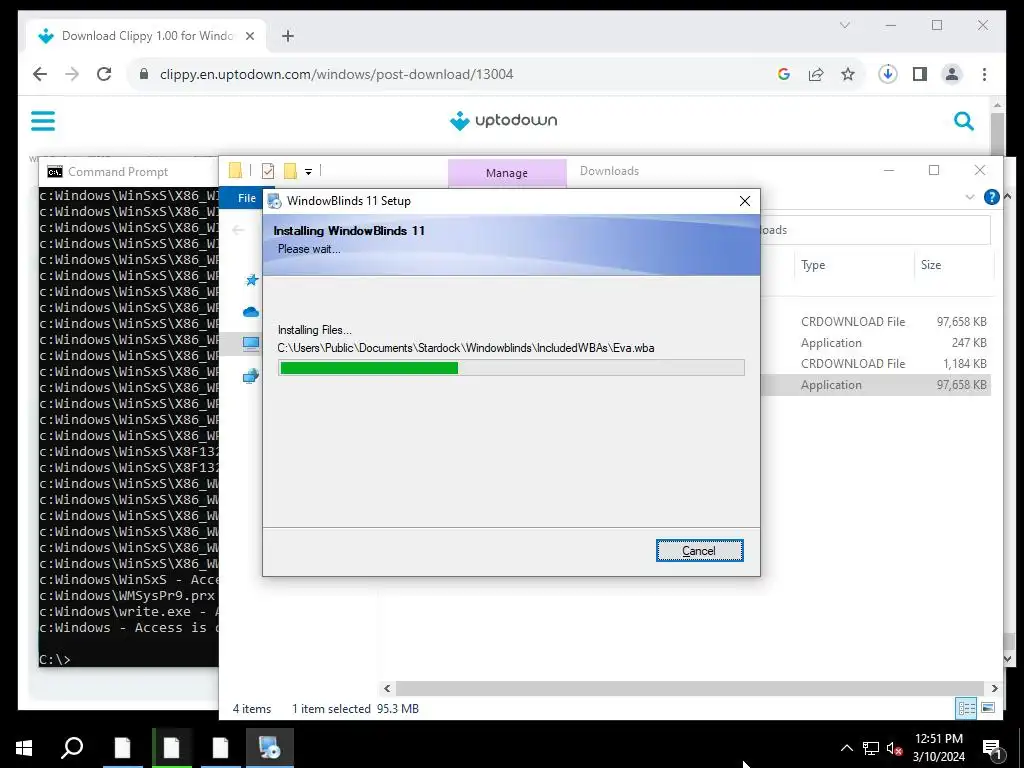This screenshot has width=1024, height=768.
Task: Select the selected 97,658 KB Application row
Action: pyautogui.click(x=876, y=385)
